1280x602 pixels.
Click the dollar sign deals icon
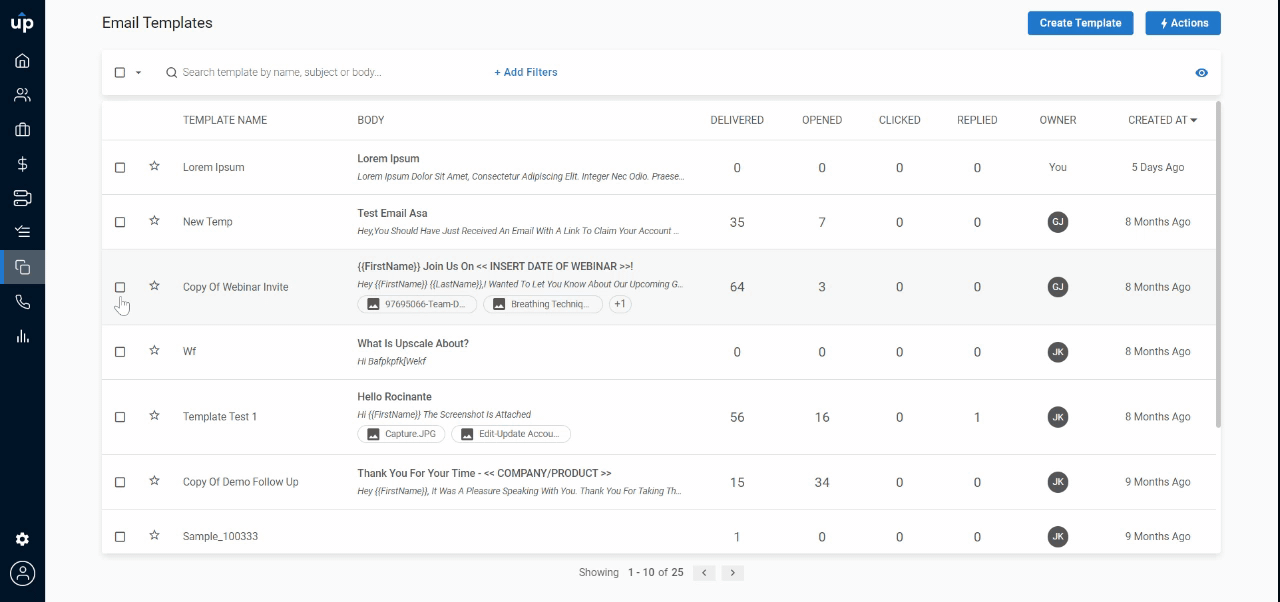tap(22, 164)
